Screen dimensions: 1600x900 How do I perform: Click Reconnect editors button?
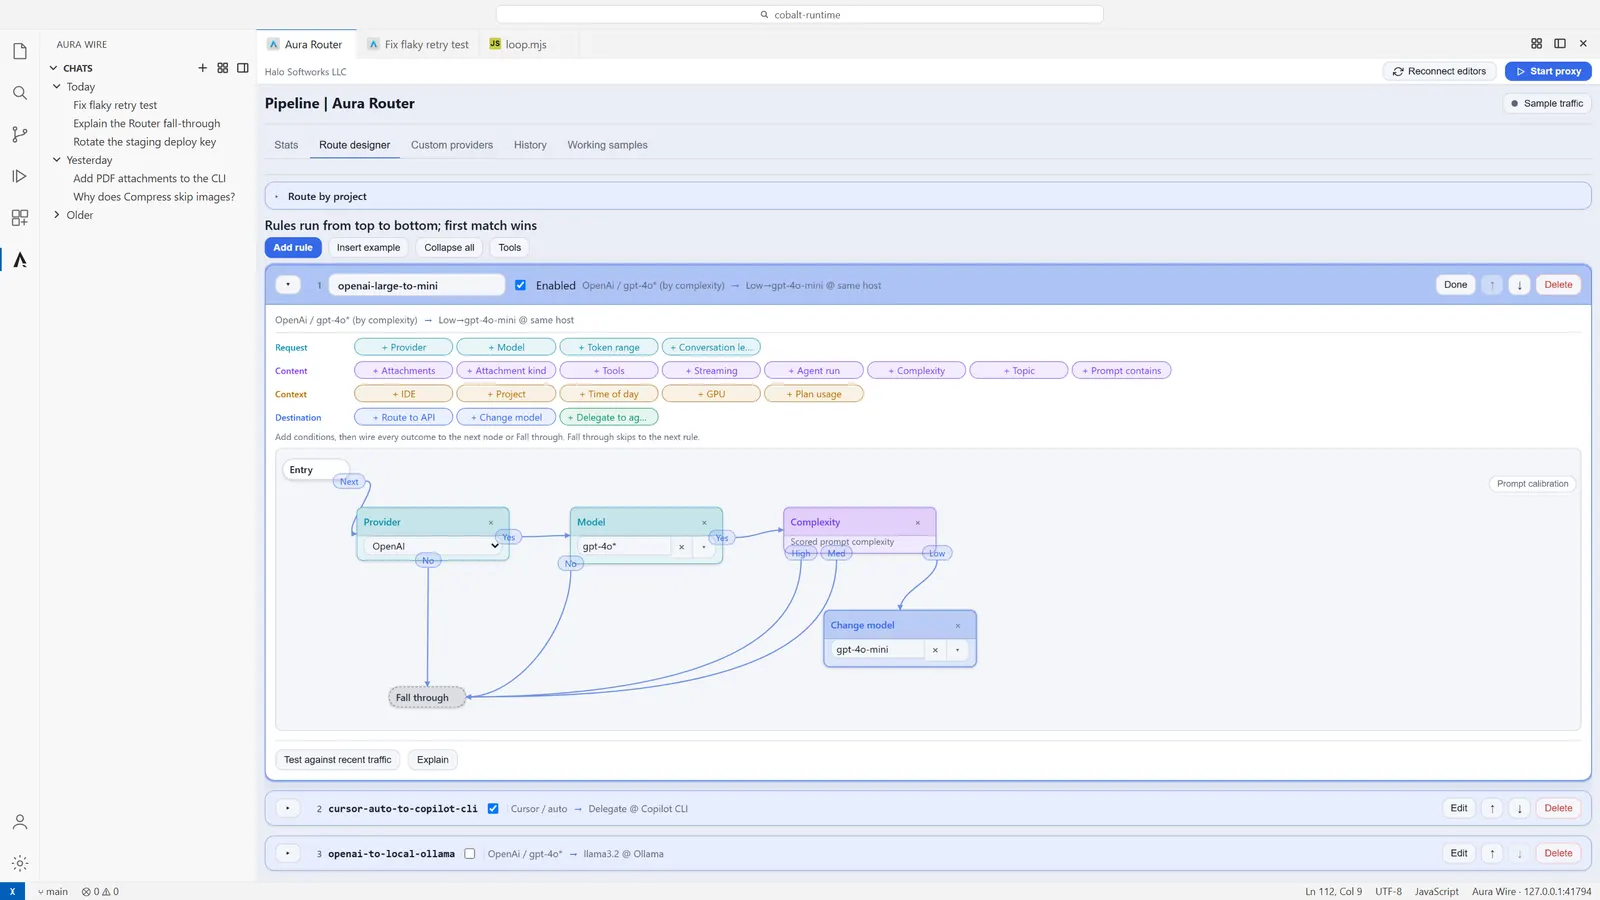coord(1440,71)
